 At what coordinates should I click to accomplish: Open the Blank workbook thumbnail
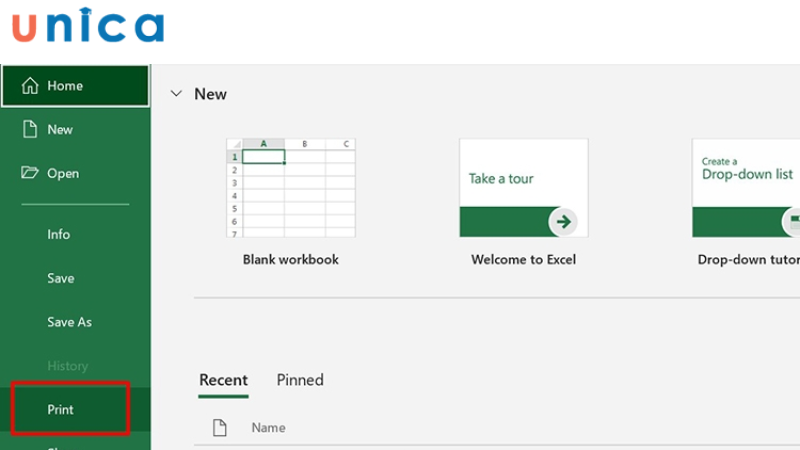tap(290, 187)
